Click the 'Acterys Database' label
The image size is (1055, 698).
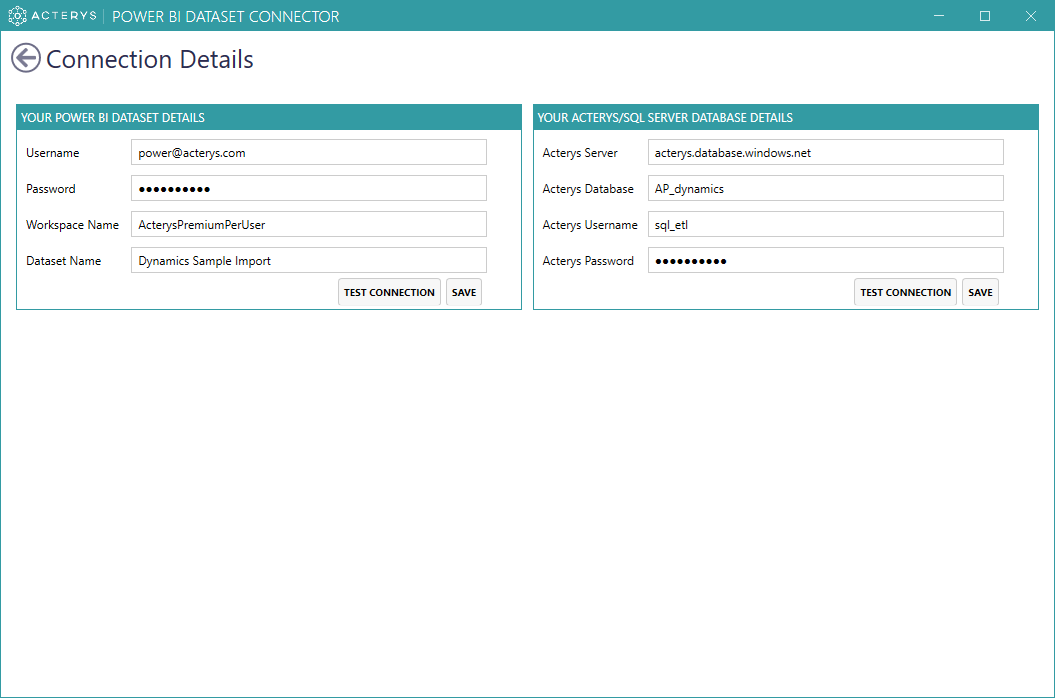coord(588,189)
